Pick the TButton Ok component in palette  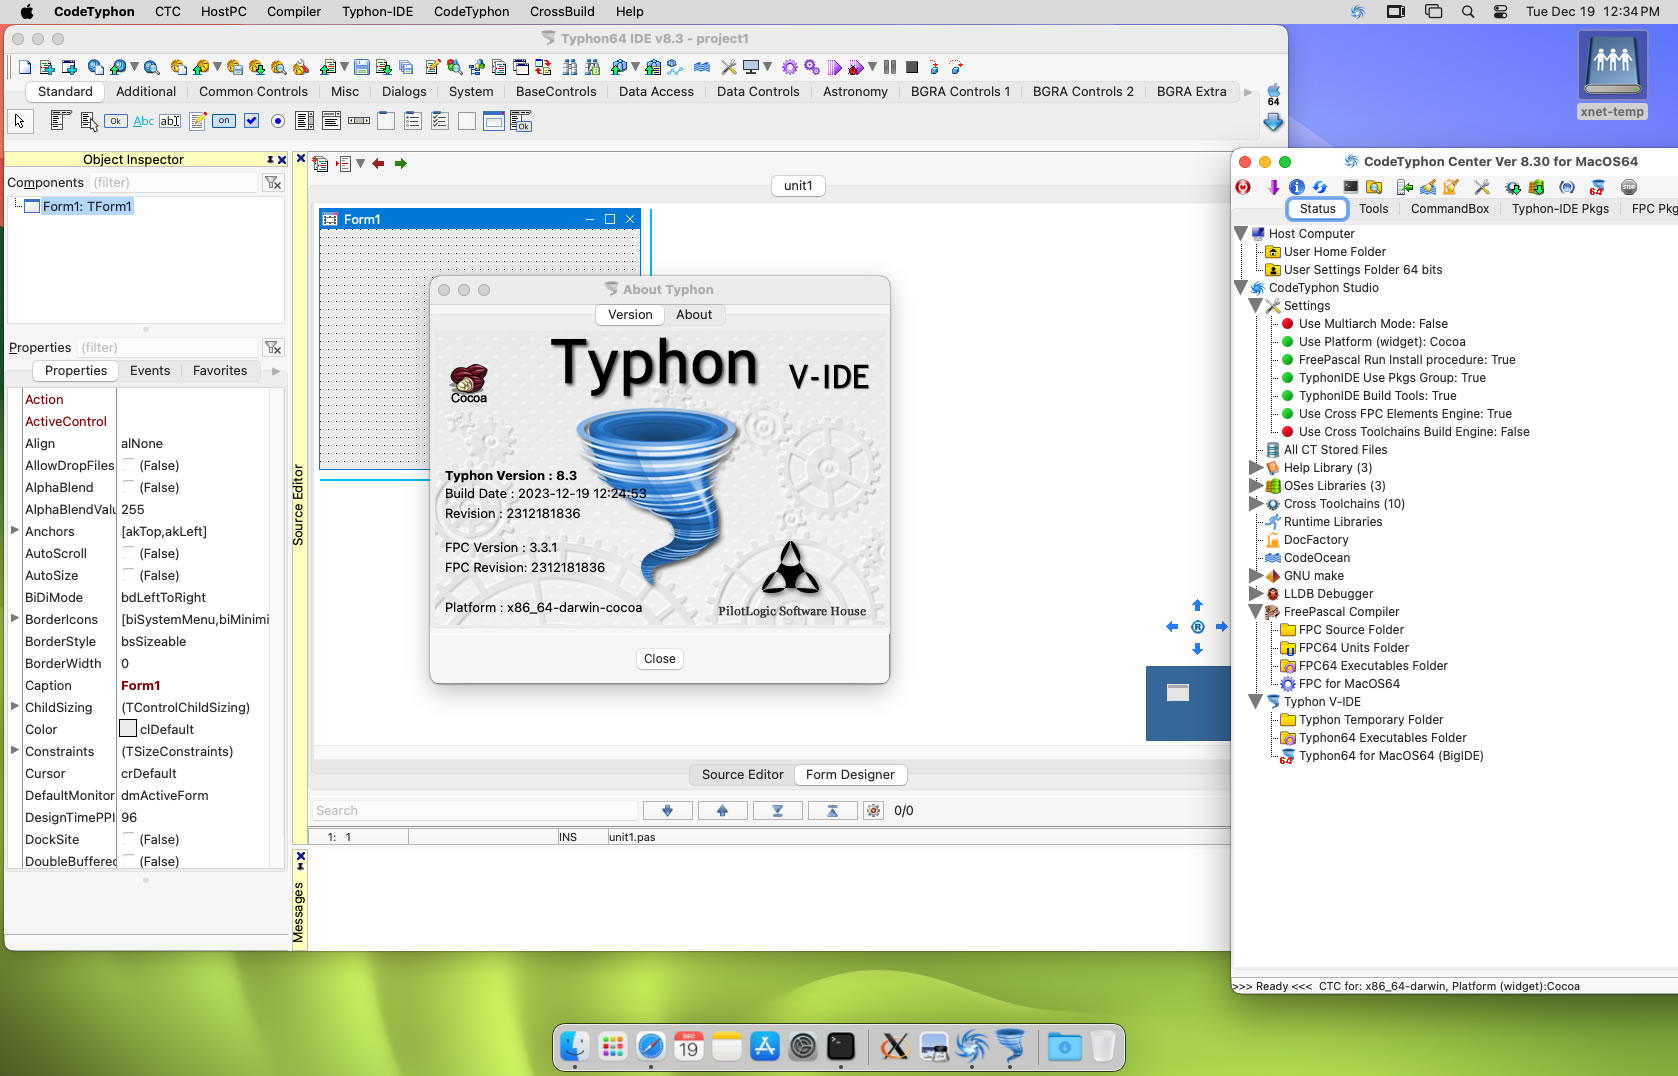[x=116, y=121]
